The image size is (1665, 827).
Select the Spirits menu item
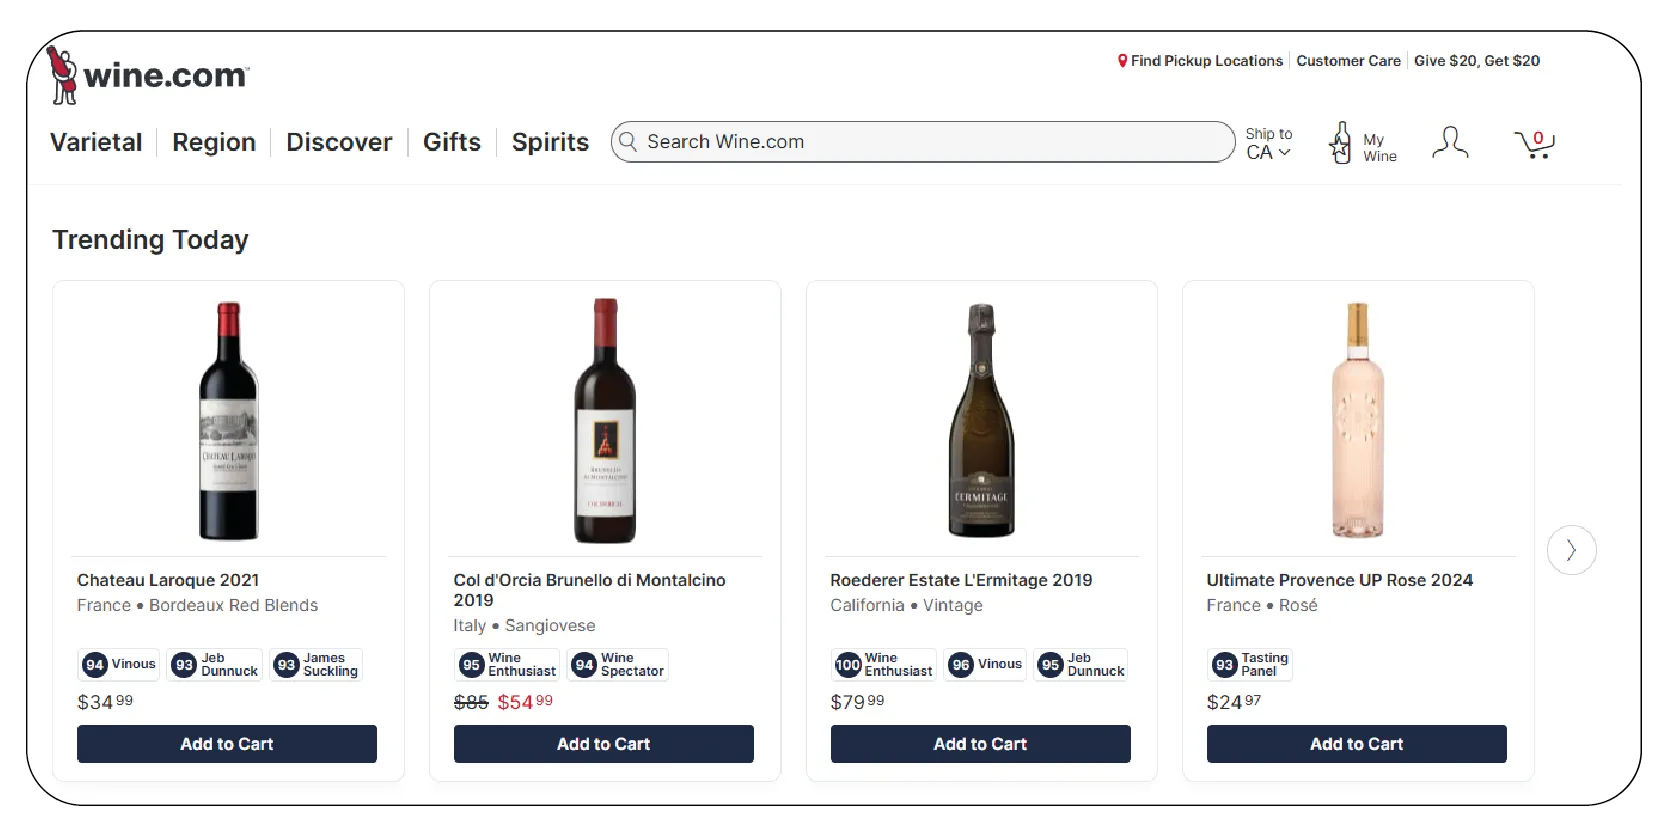[x=550, y=142]
